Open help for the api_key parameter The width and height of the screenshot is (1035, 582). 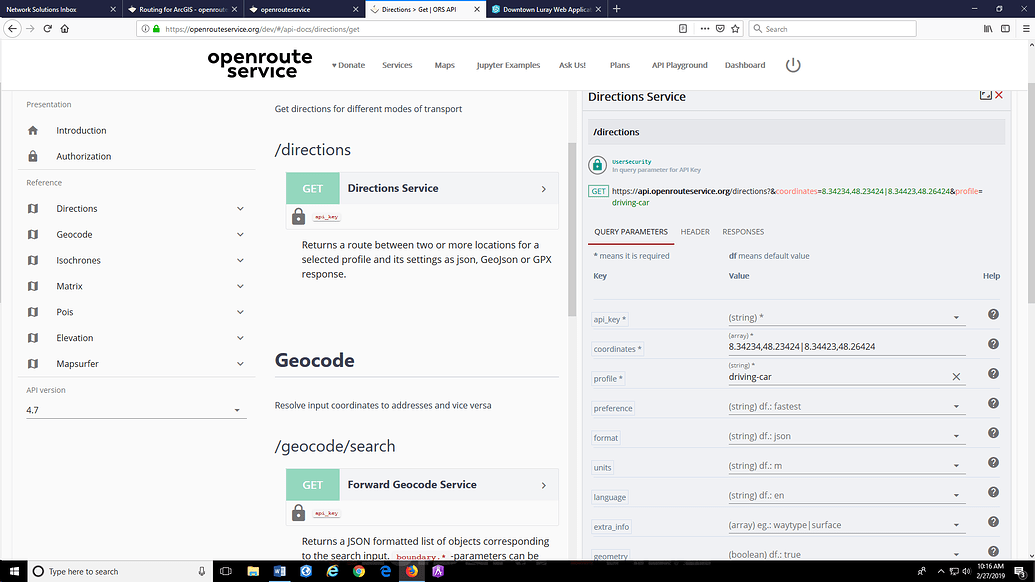(993, 315)
